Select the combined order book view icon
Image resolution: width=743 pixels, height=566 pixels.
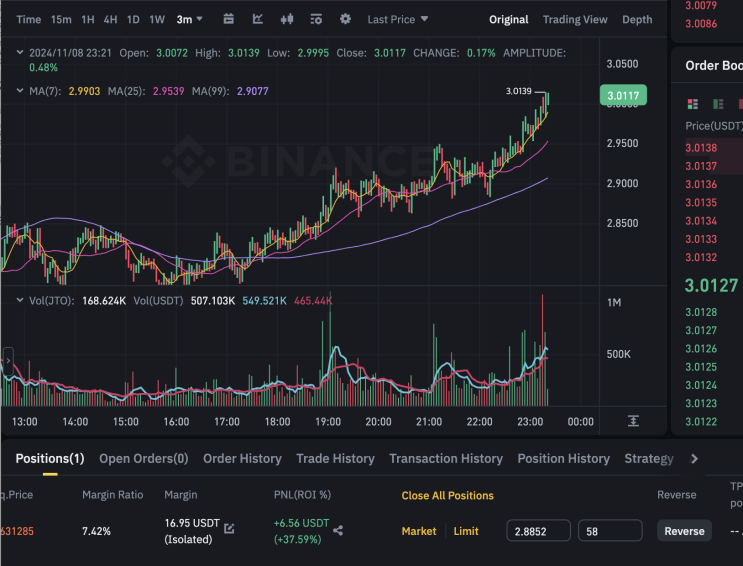693,104
